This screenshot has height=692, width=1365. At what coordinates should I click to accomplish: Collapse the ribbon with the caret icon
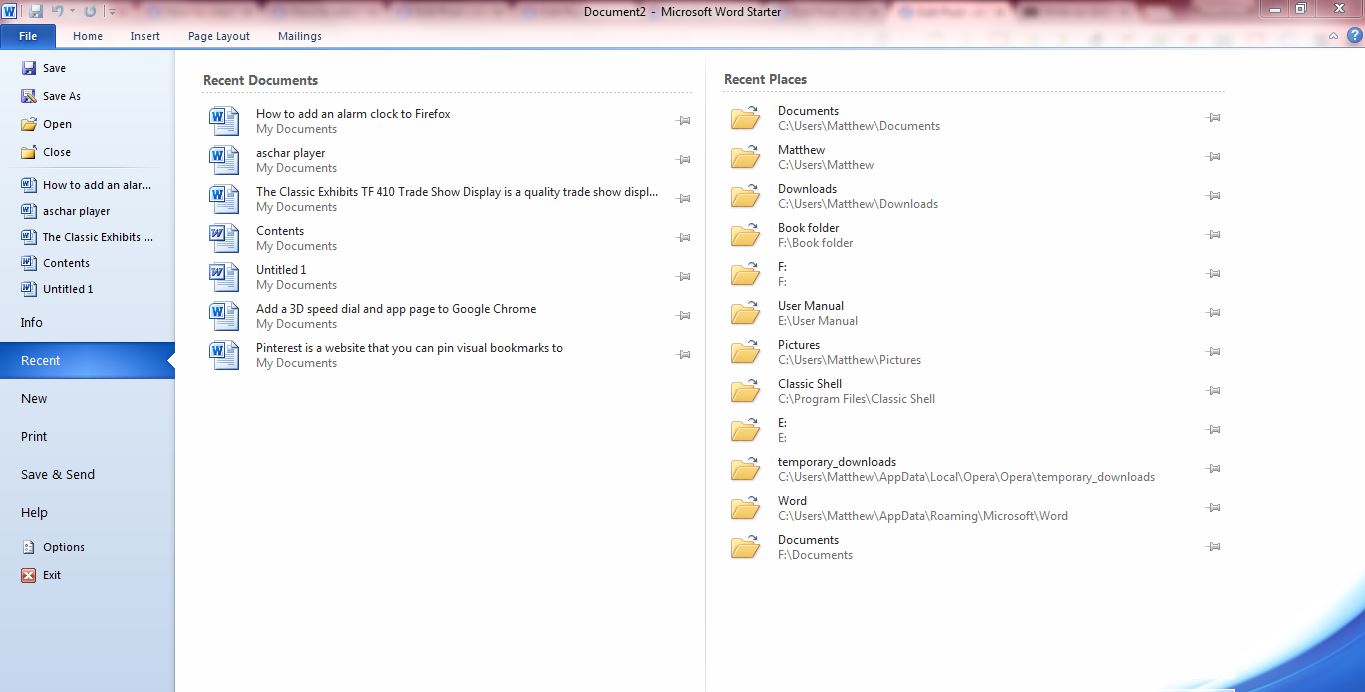pyautogui.click(x=1334, y=35)
